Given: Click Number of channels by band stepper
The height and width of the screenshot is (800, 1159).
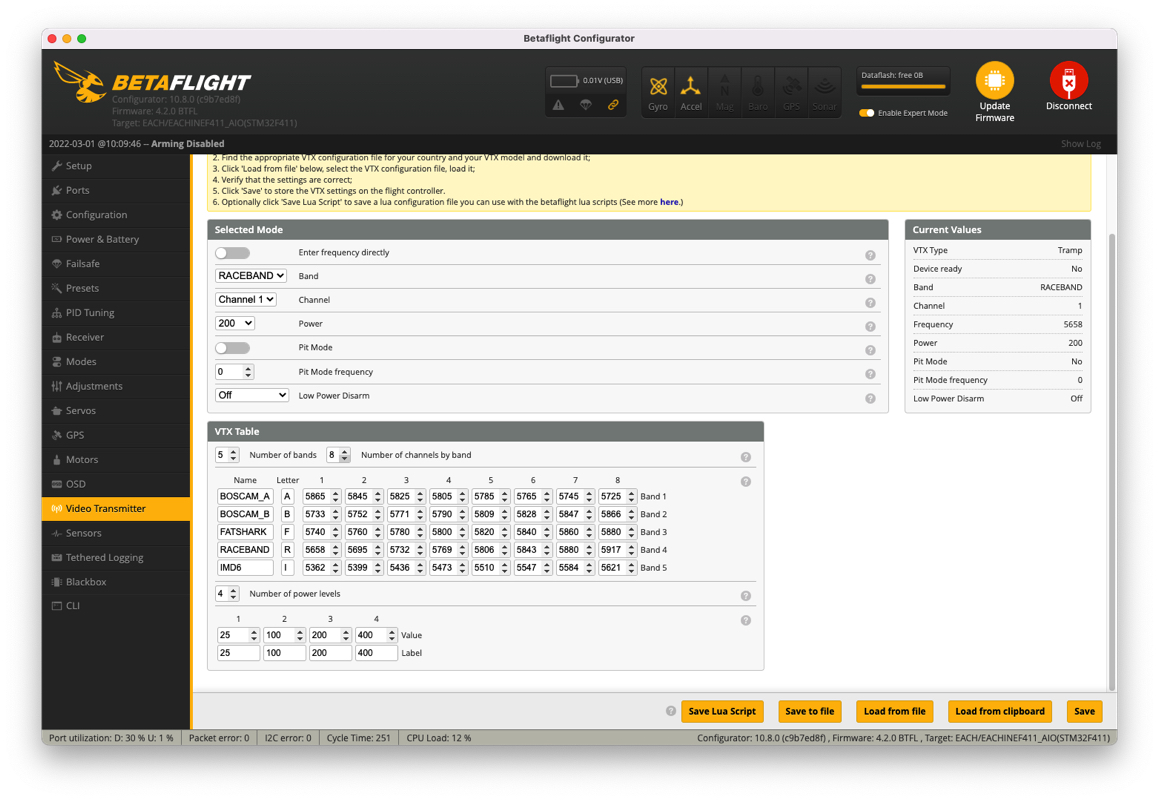Looking at the screenshot, I should click(x=344, y=455).
